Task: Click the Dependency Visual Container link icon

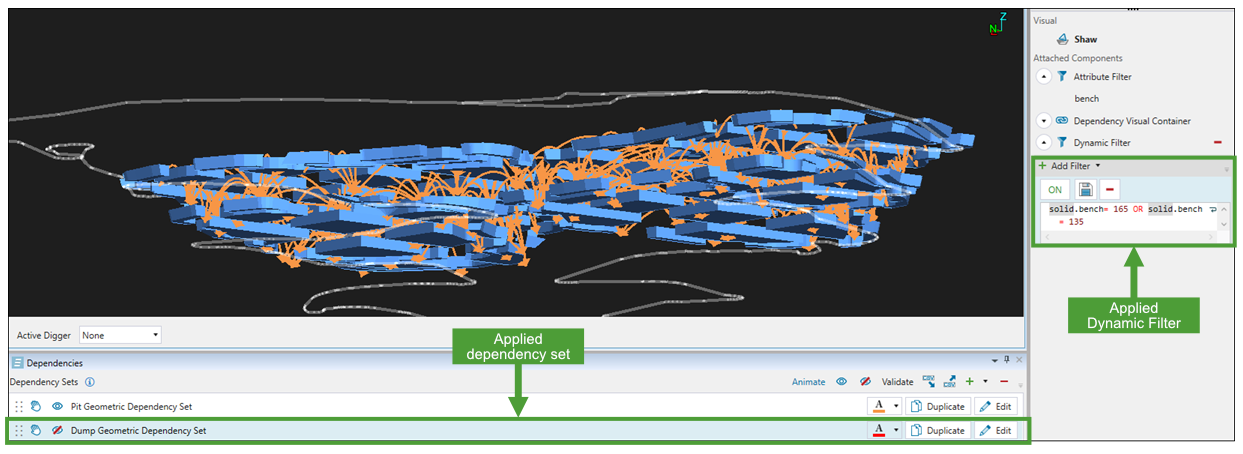Action: (x=1062, y=120)
